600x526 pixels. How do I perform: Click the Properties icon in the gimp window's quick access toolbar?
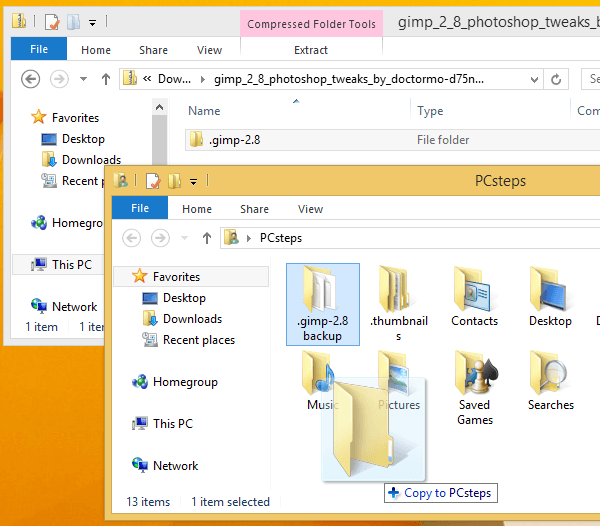52,22
